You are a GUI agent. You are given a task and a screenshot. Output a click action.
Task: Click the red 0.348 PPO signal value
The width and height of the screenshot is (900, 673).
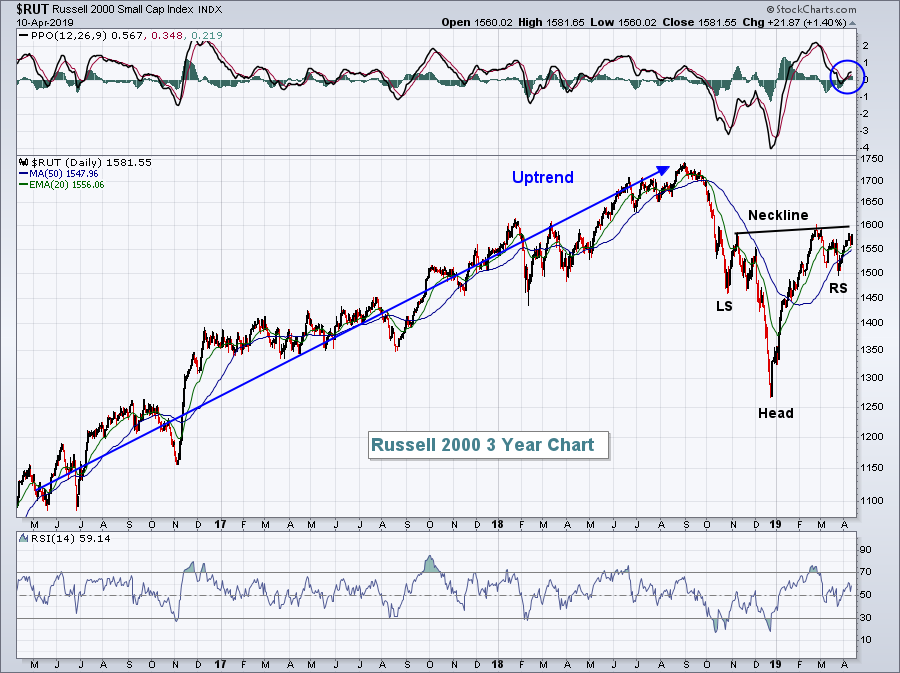167,36
